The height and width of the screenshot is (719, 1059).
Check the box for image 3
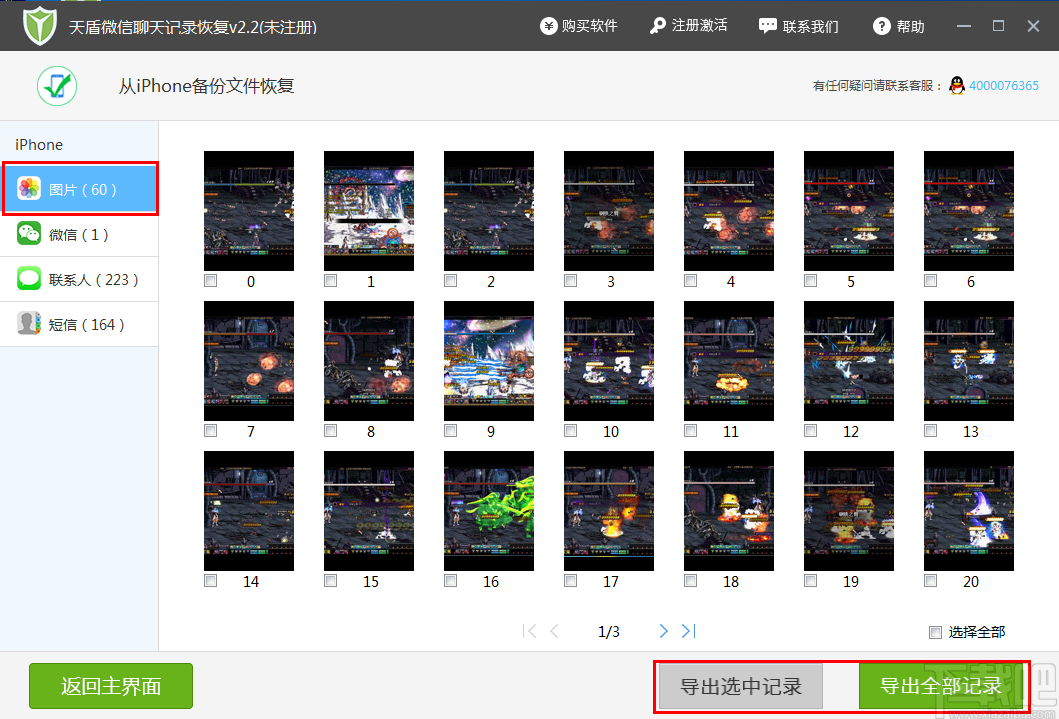[571, 280]
